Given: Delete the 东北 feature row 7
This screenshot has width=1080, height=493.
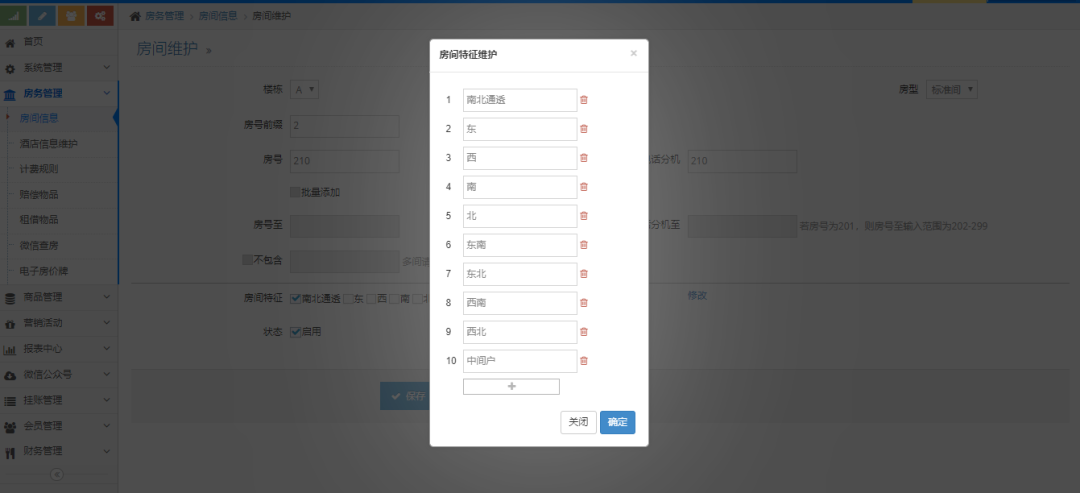Looking at the screenshot, I should click(x=584, y=273).
